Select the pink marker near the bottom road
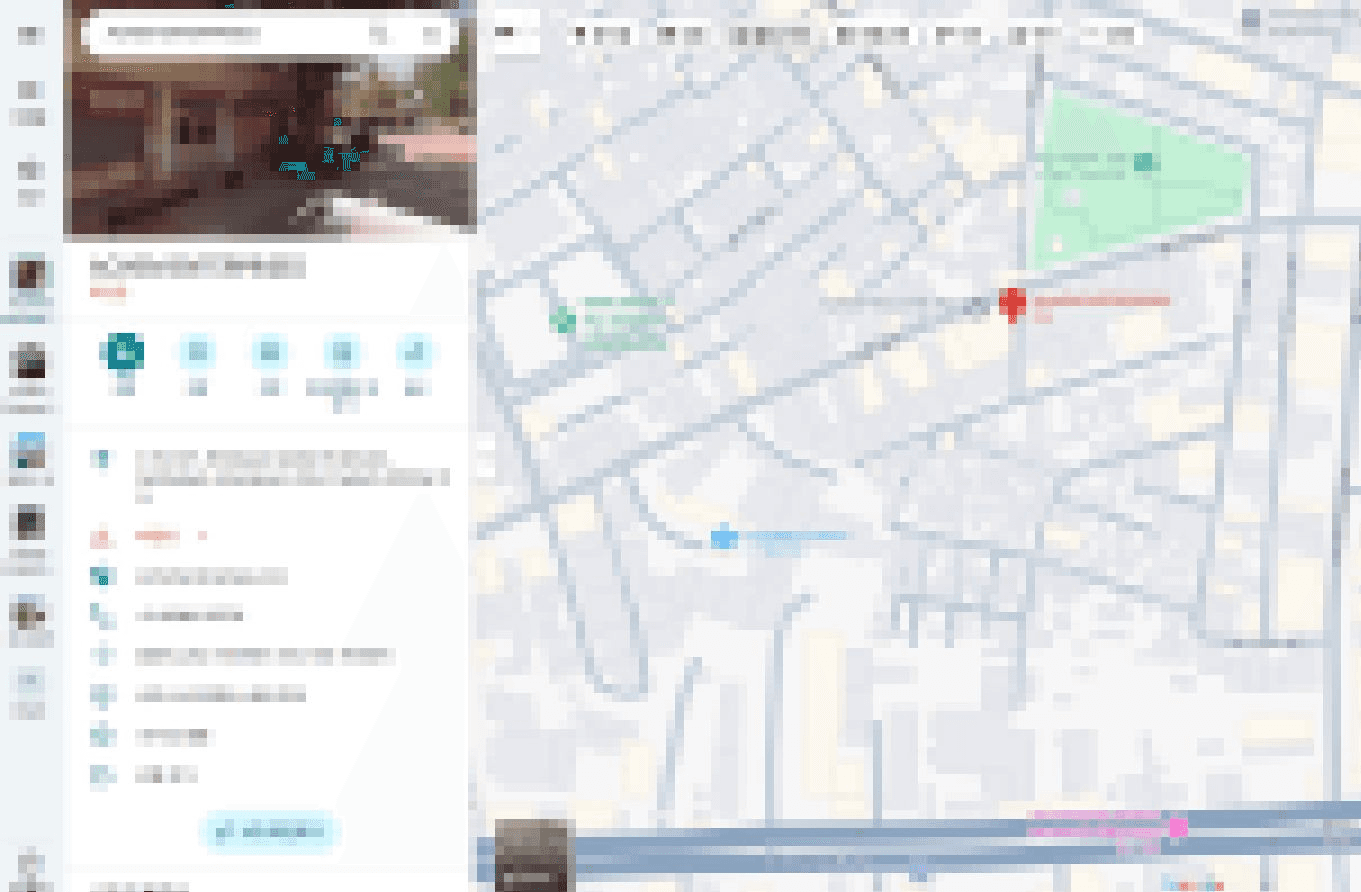Viewport: 1361px width, 892px height. [1178, 828]
